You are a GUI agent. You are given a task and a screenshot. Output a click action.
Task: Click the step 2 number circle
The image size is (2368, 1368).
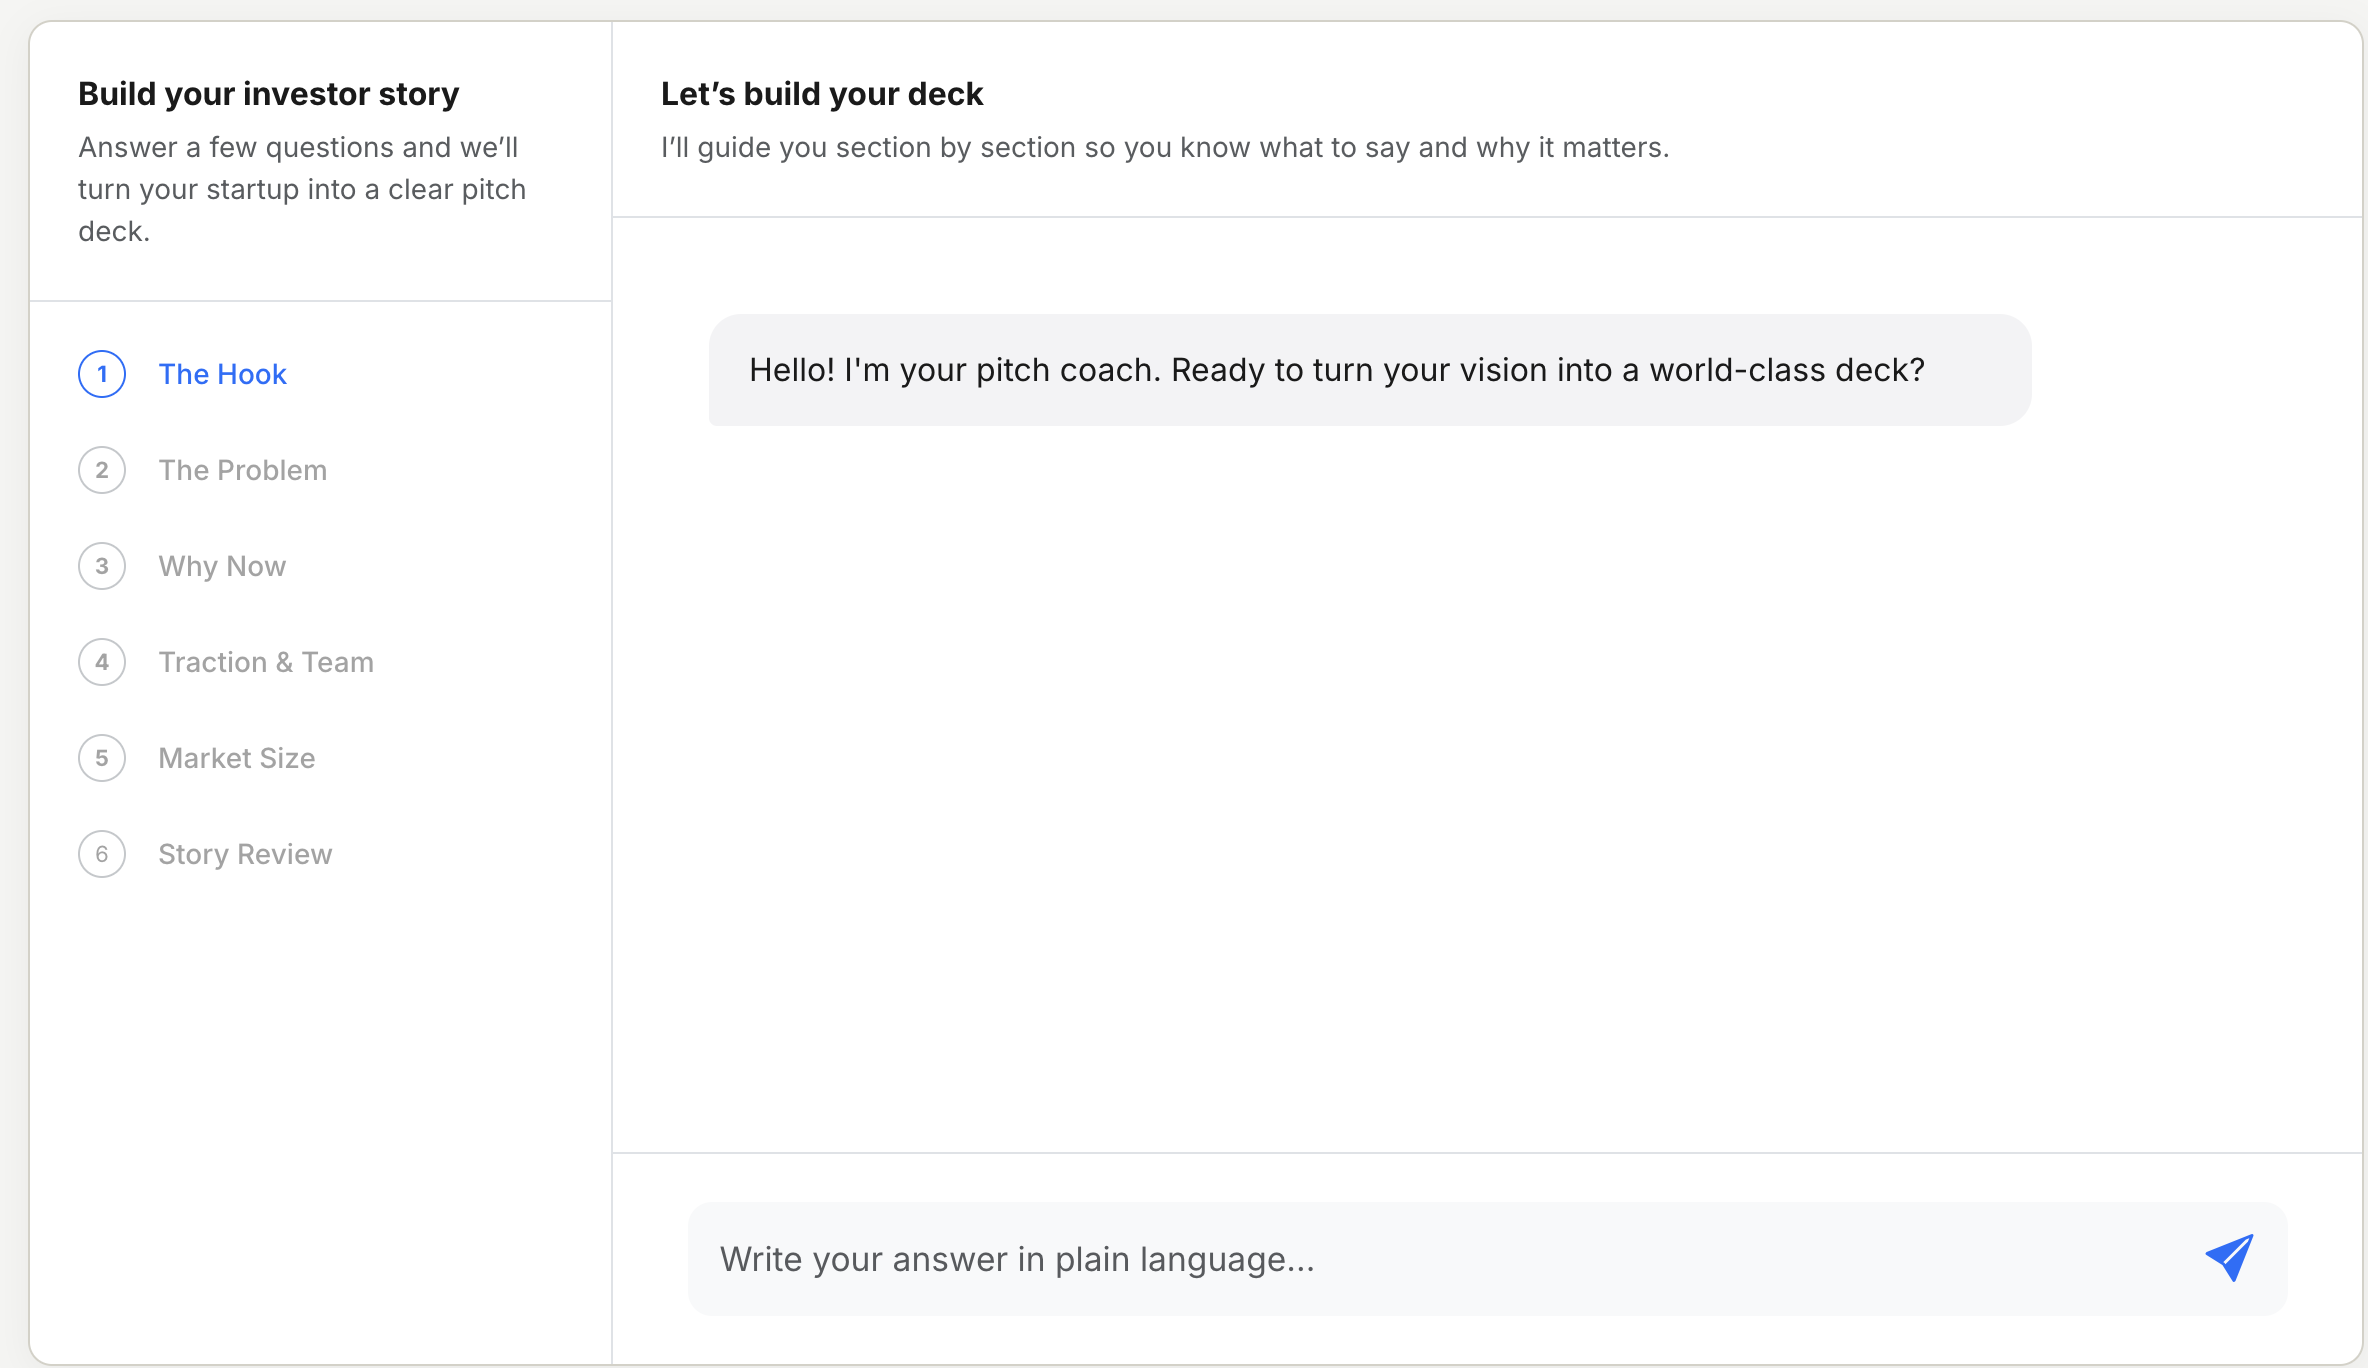coord(102,470)
